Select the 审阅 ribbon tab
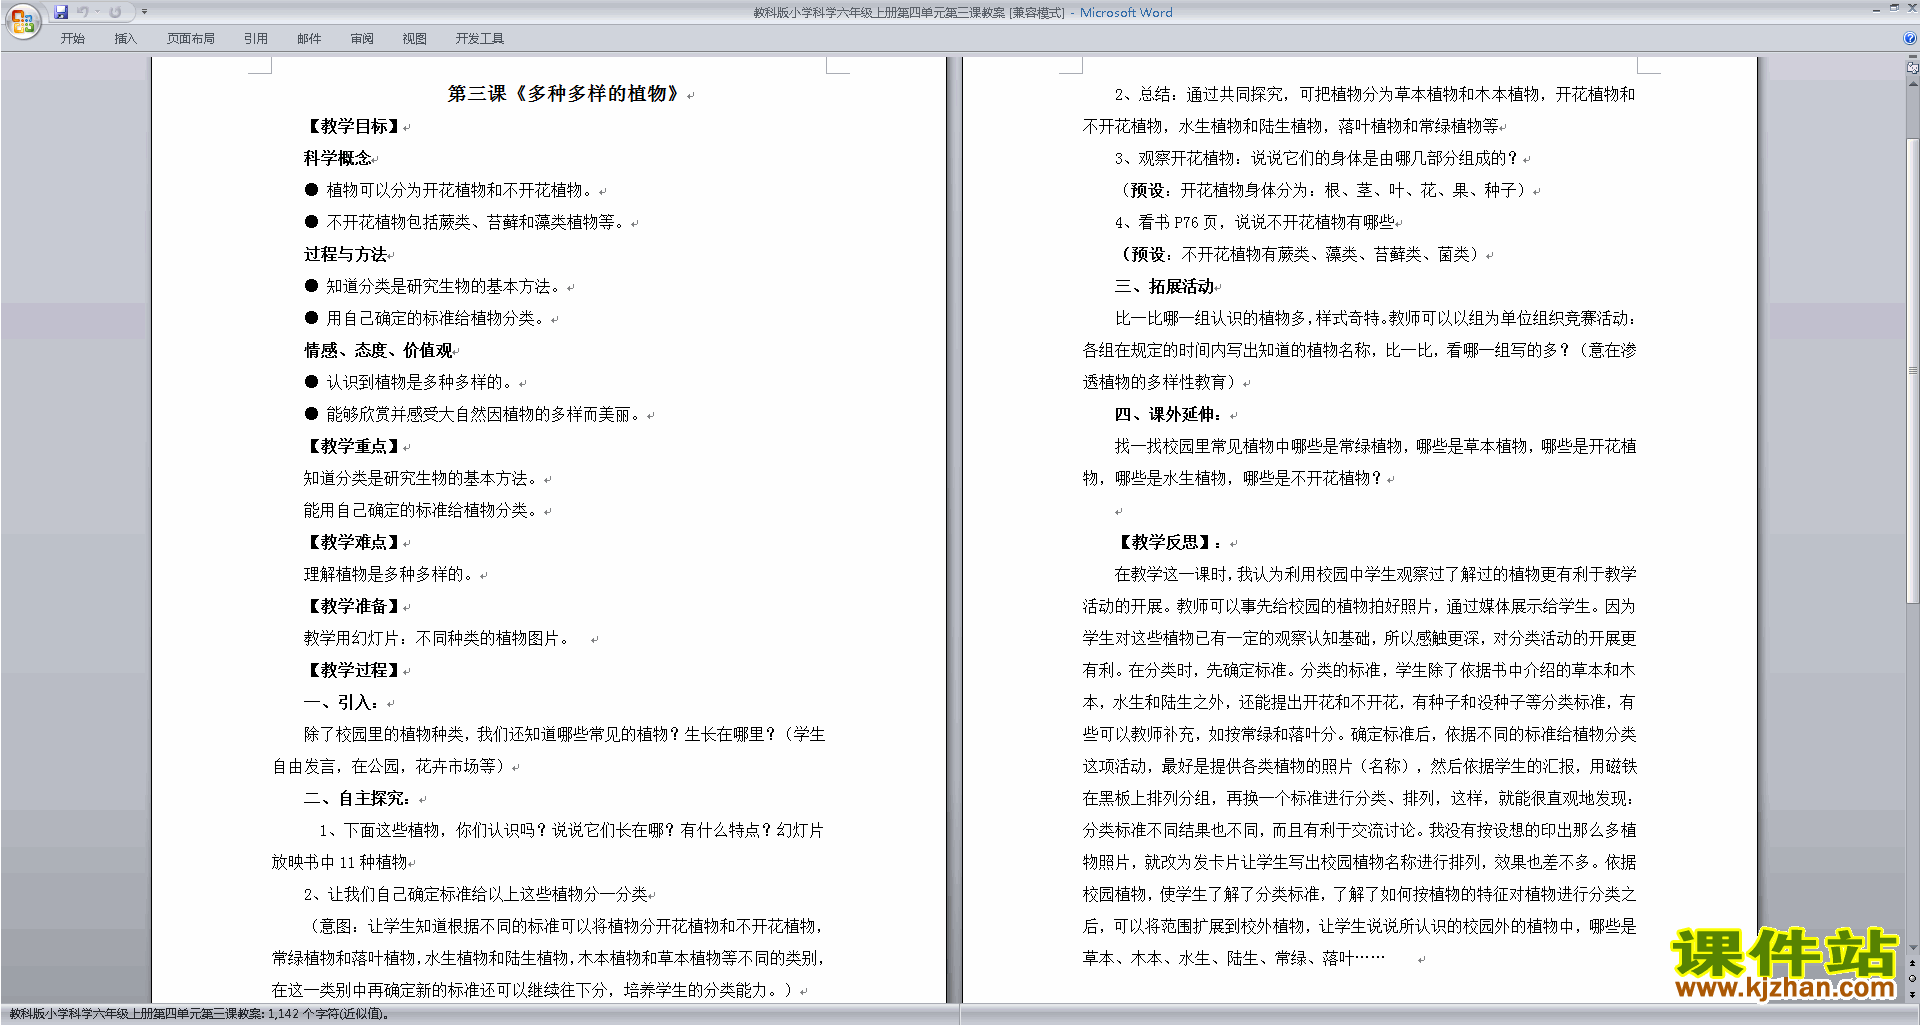The height and width of the screenshot is (1025, 1920). point(362,39)
